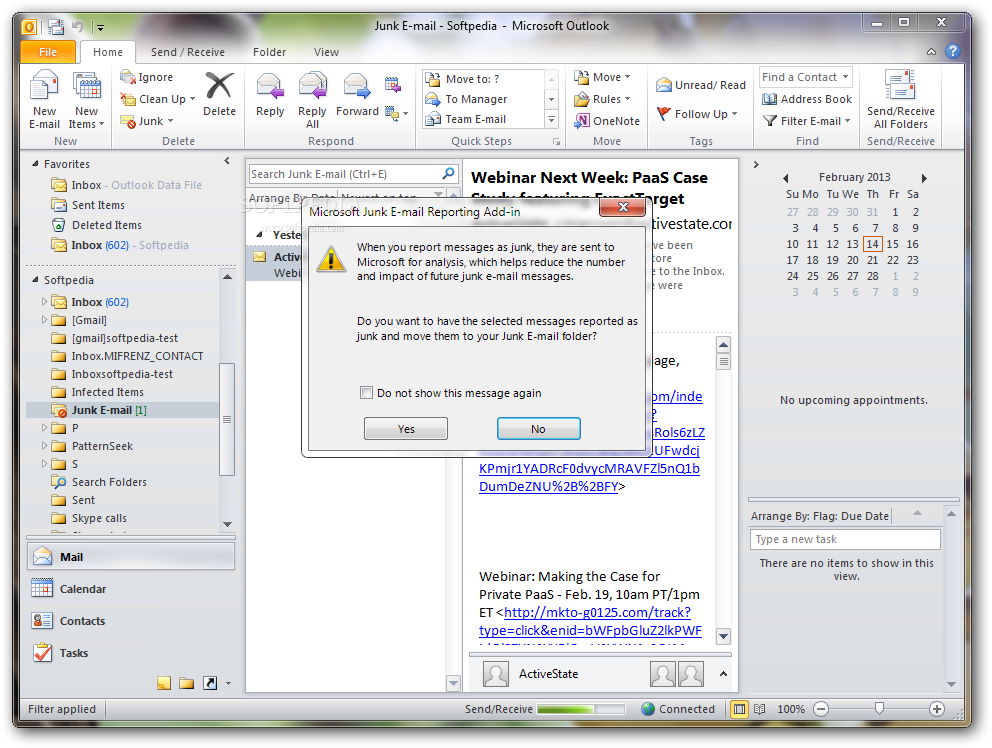Expand the People Pane

tap(723, 674)
